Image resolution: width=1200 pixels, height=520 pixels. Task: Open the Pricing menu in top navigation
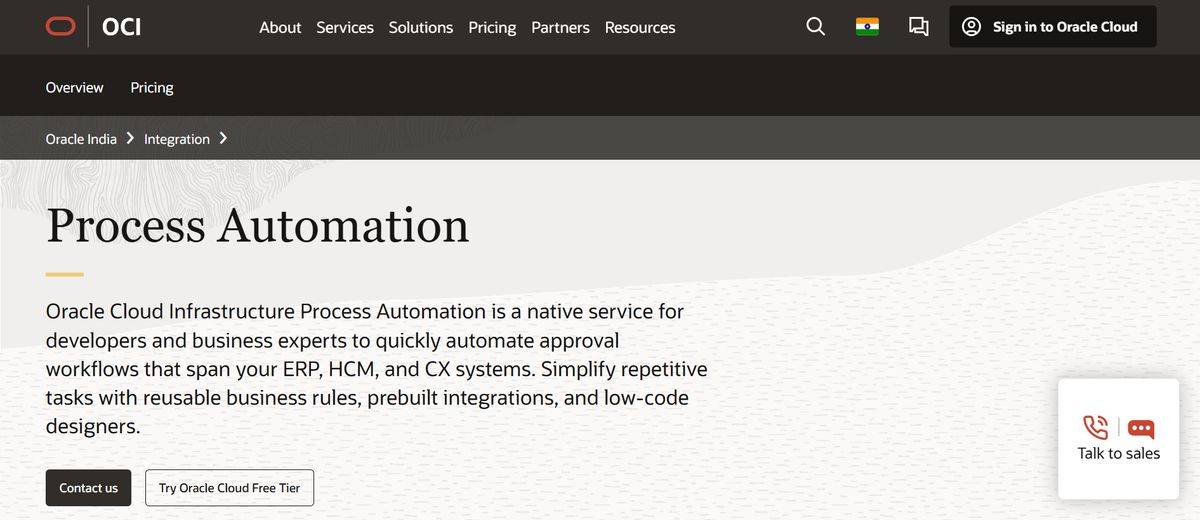(x=492, y=27)
